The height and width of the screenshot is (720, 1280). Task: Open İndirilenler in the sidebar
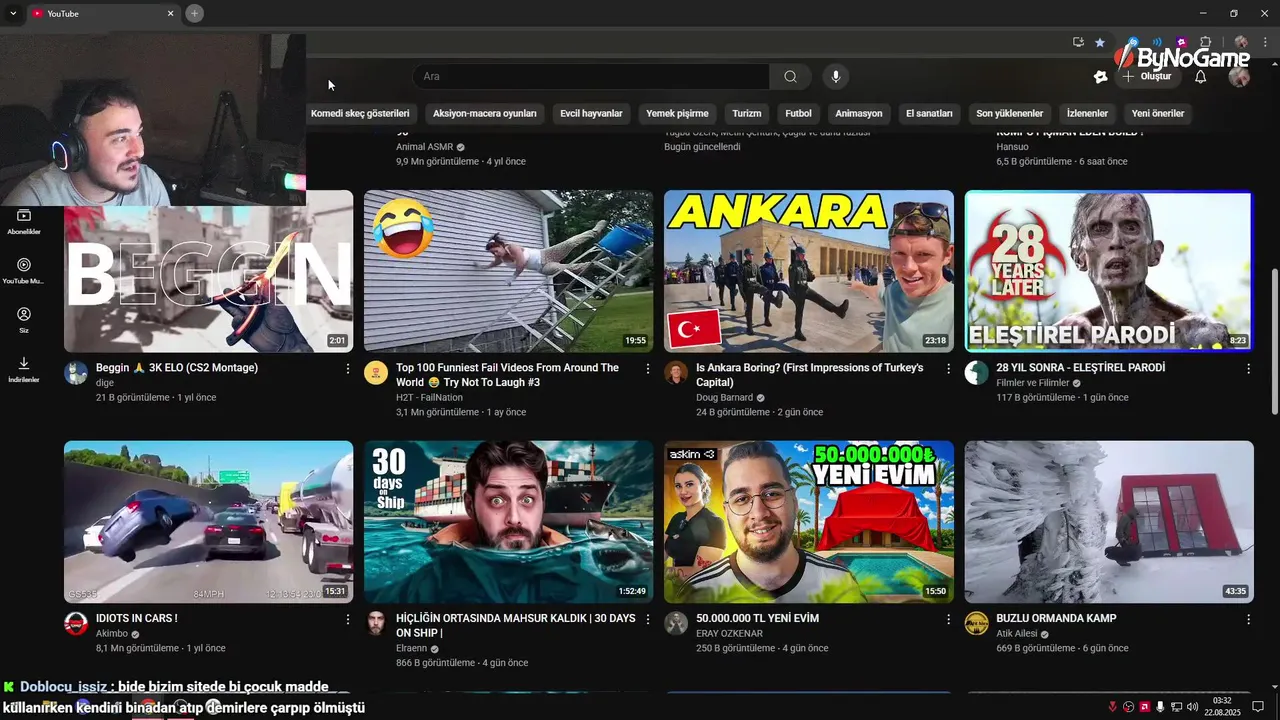[x=24, y=369]
